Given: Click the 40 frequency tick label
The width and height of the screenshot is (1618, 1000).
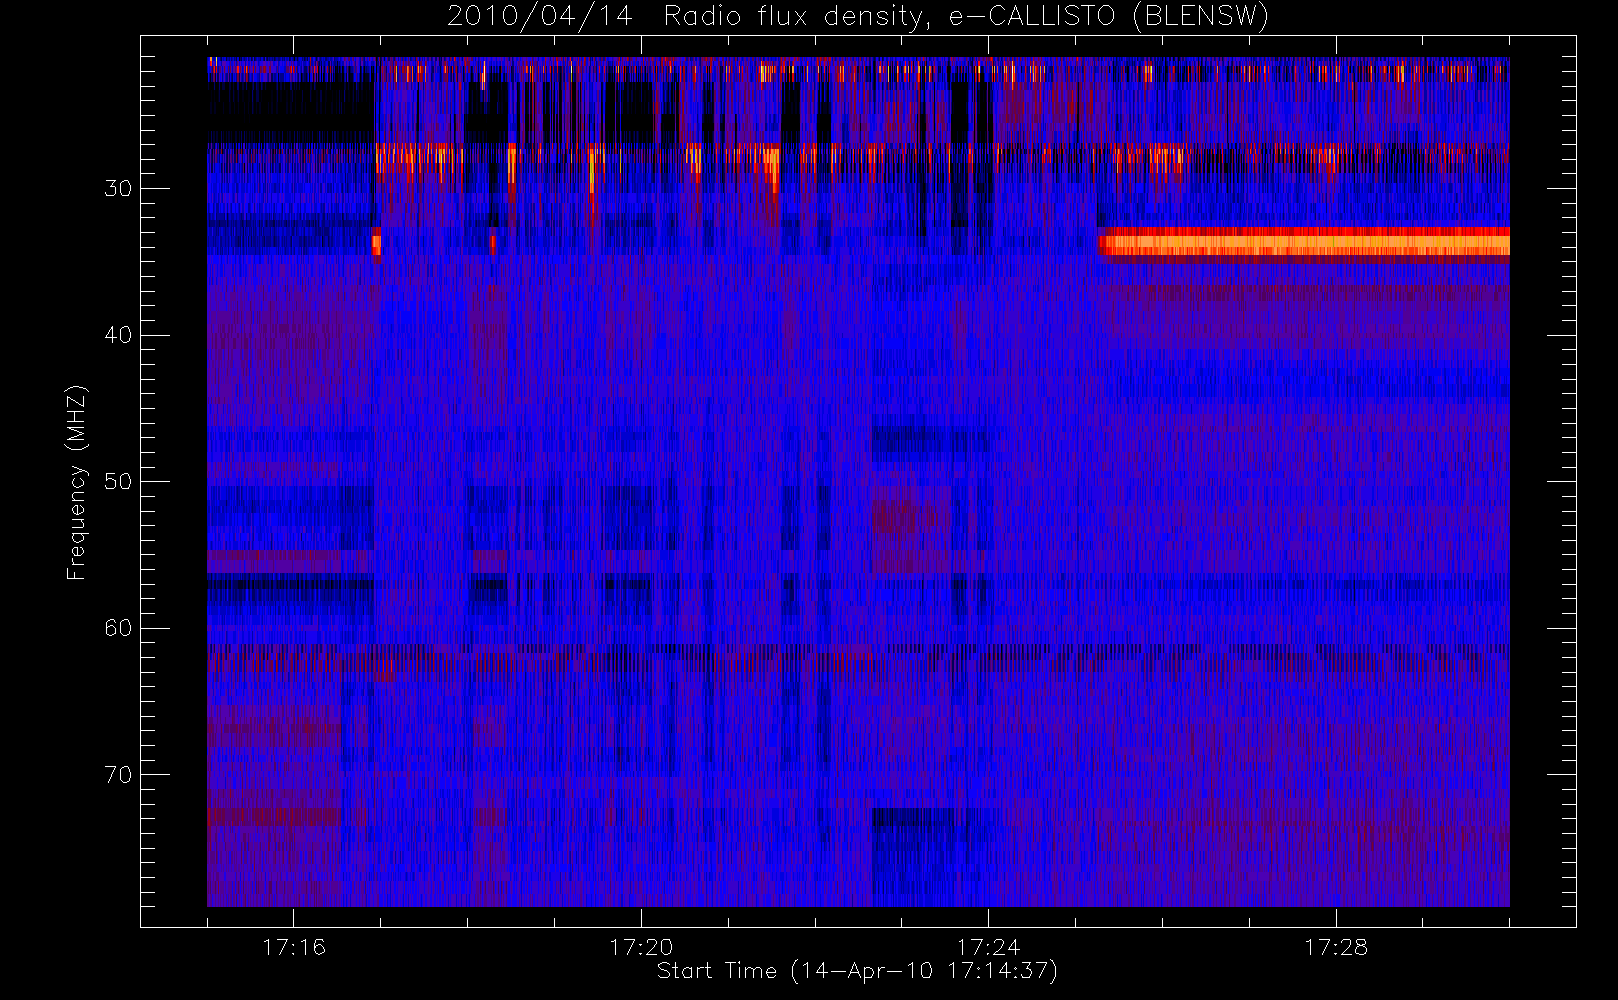Looking at the screenshot, I should [118, 335].
